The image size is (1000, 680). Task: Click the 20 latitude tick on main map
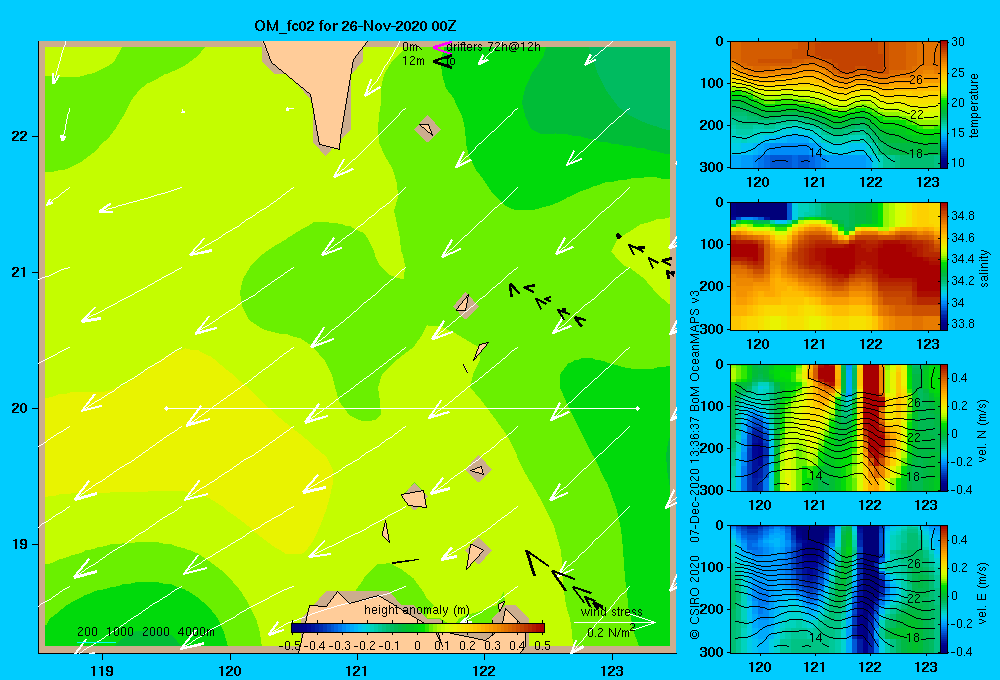(x=19, y=408)
